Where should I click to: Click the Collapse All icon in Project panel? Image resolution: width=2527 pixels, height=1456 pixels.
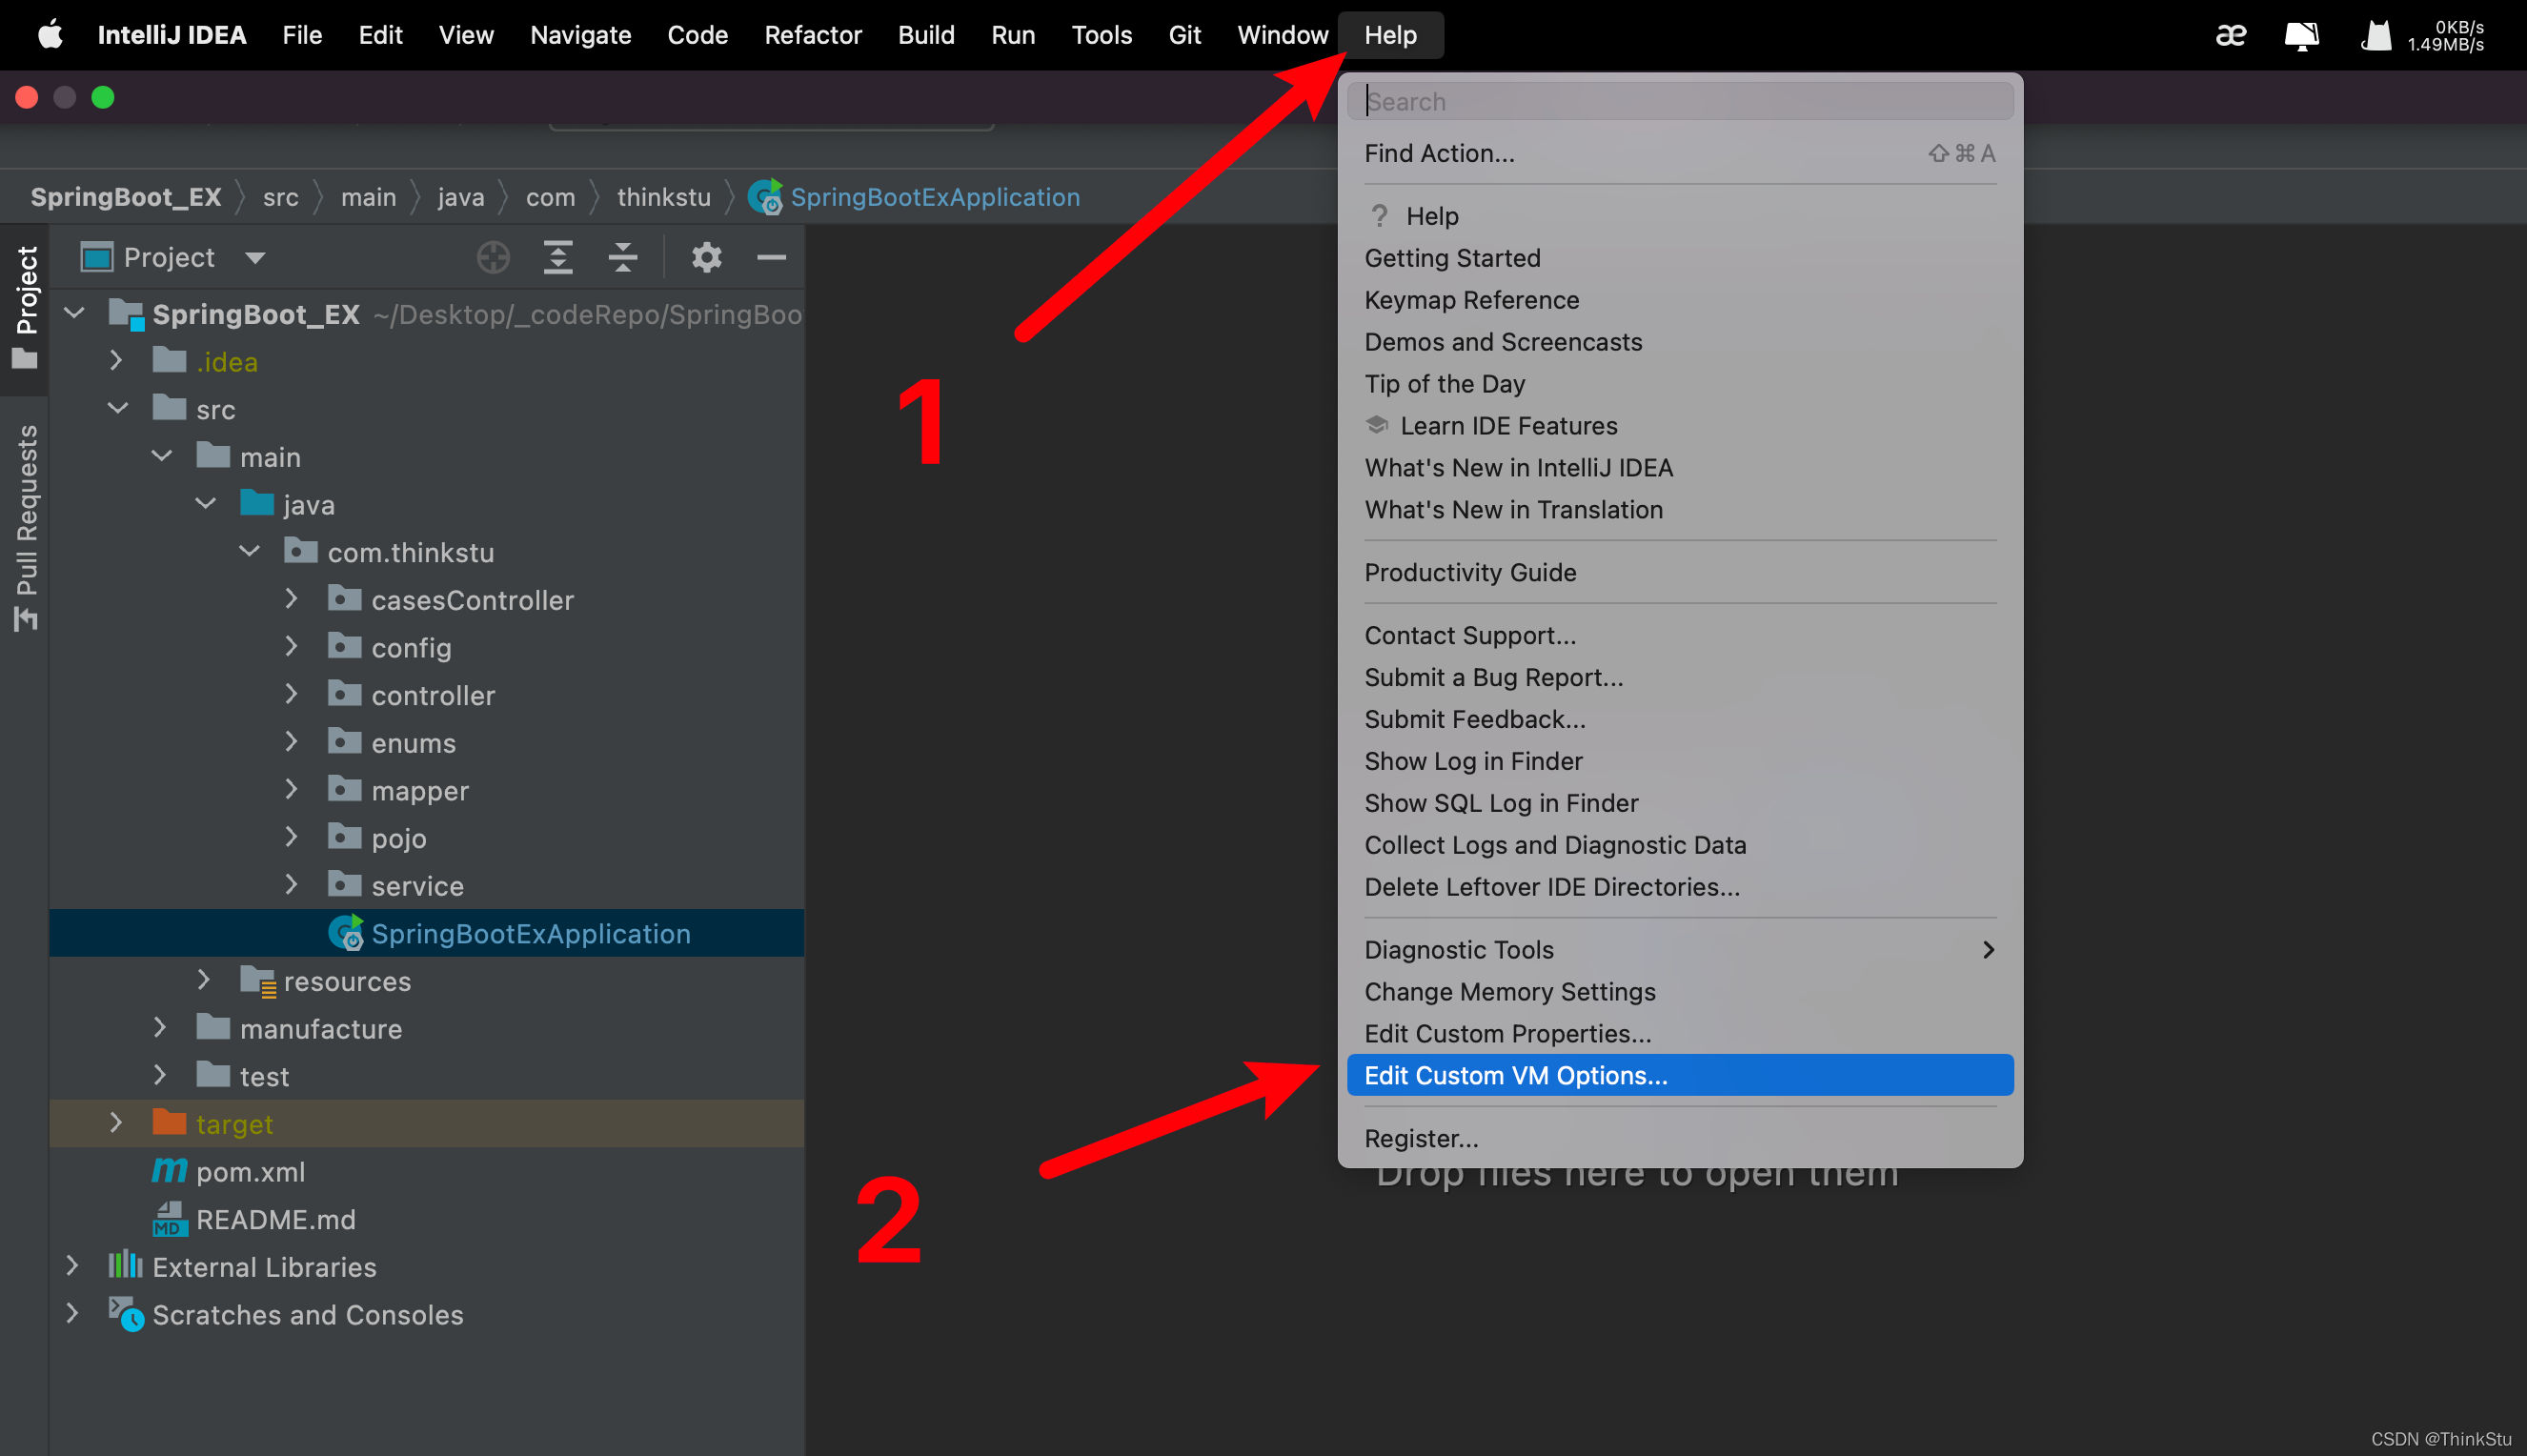[623, 257]
